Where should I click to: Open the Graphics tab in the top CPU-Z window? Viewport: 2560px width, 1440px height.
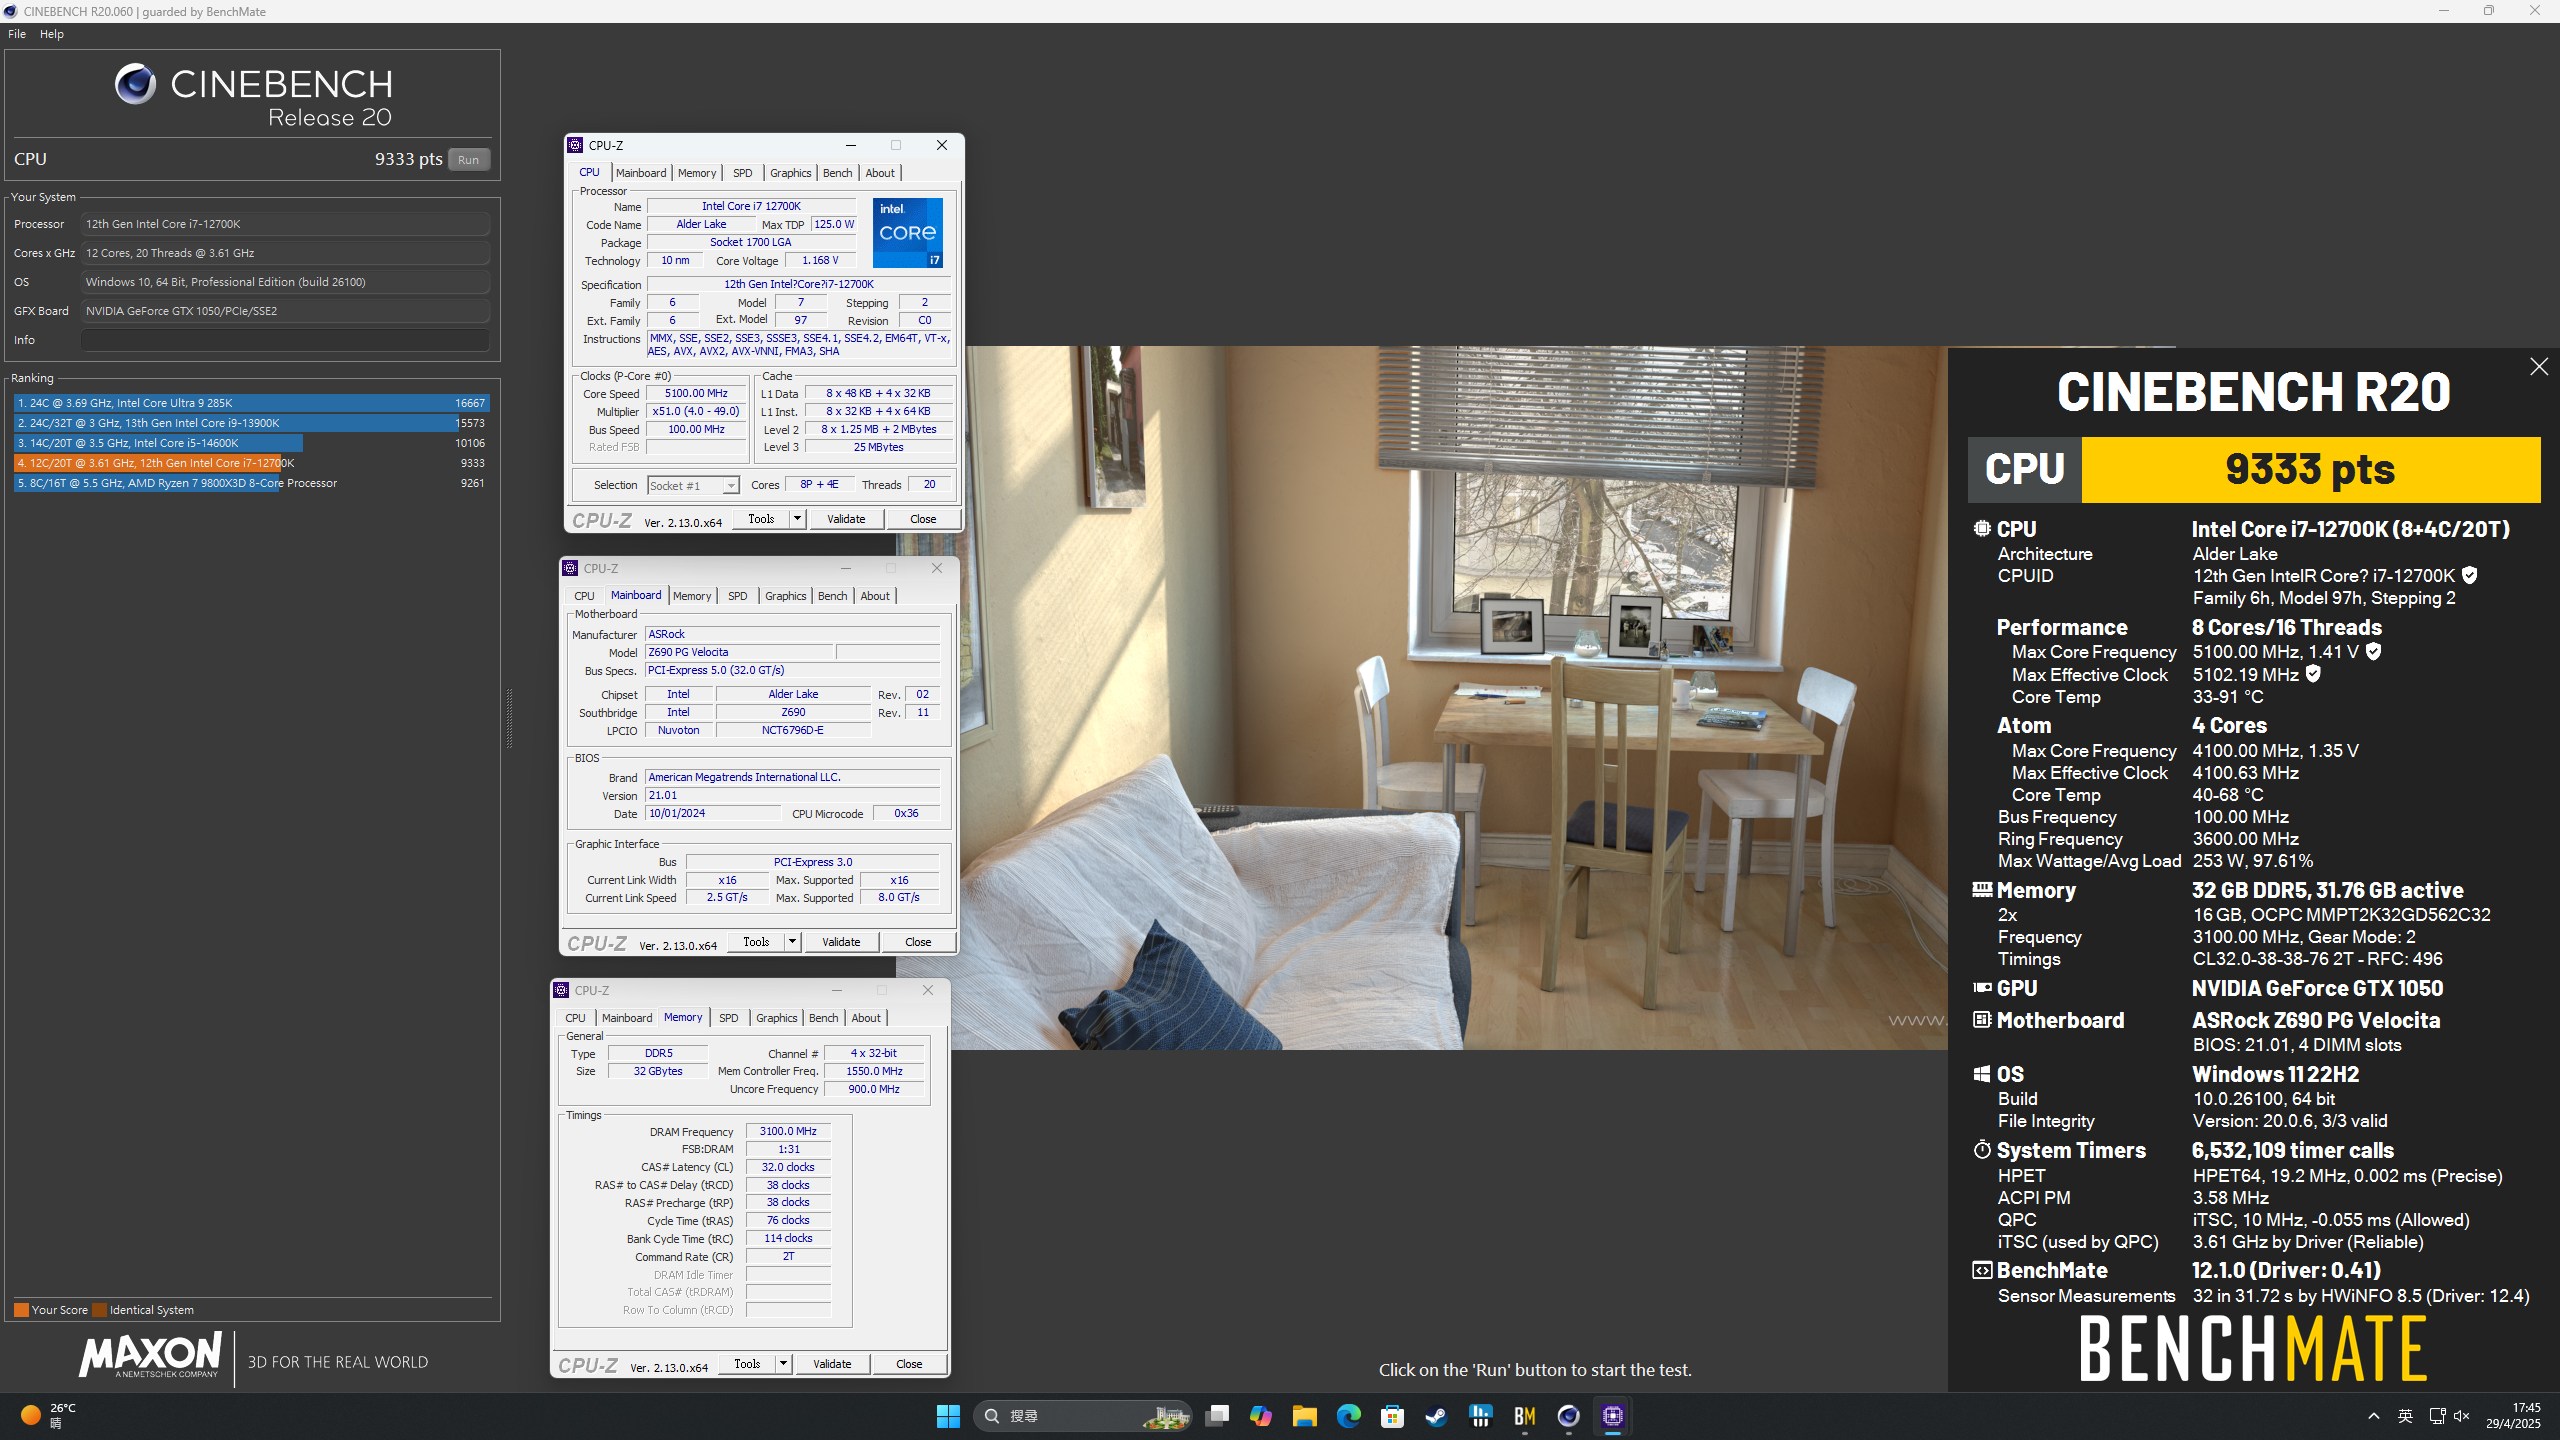(x=791, y=173)
